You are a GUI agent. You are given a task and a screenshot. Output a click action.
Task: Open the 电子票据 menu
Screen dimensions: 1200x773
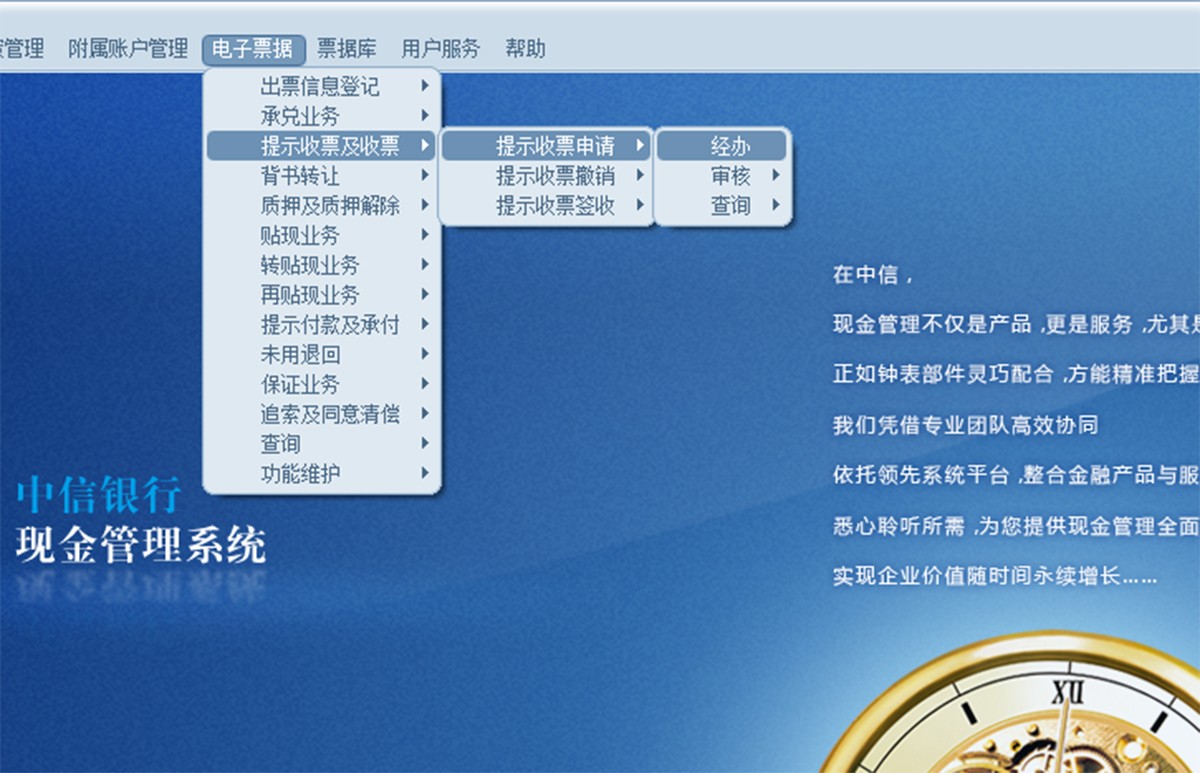253,48
